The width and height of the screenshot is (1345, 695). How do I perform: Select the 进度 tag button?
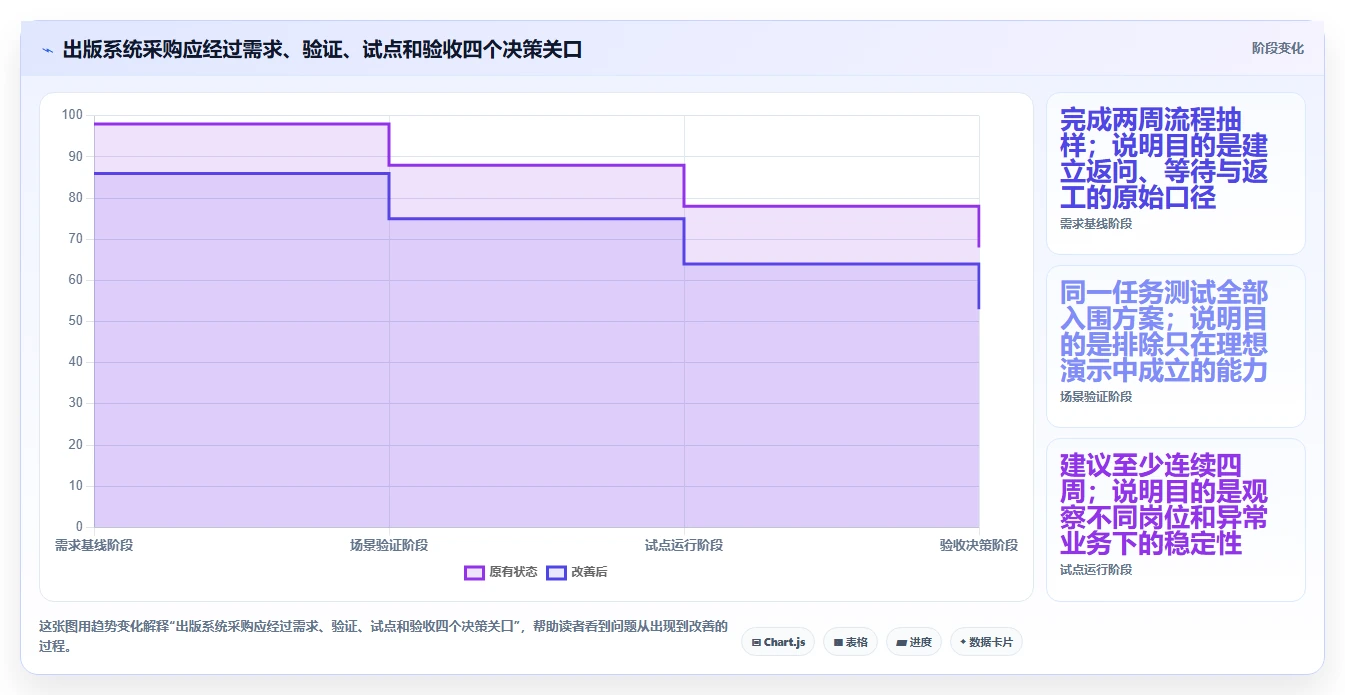[x=914, y=642]
